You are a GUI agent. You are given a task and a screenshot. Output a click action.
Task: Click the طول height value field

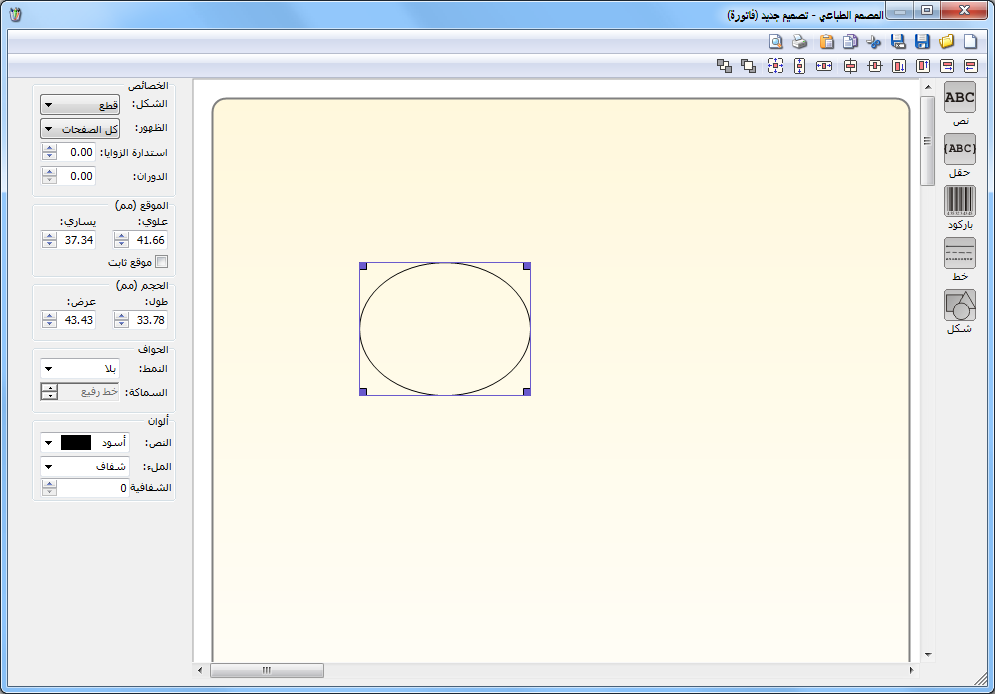coord(148,320)
